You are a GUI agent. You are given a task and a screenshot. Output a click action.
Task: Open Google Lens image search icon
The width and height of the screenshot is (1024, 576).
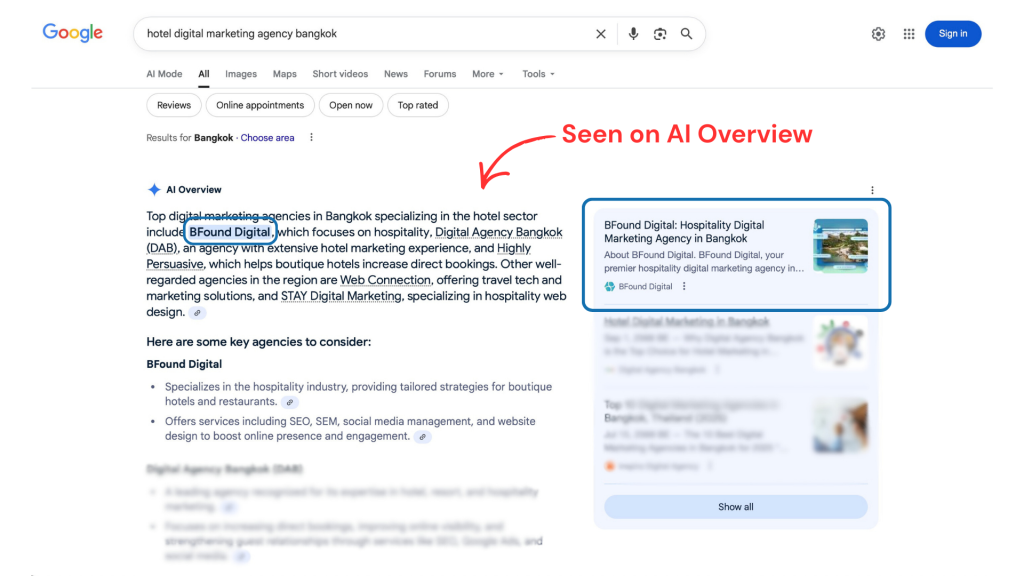tap(660, 34)
